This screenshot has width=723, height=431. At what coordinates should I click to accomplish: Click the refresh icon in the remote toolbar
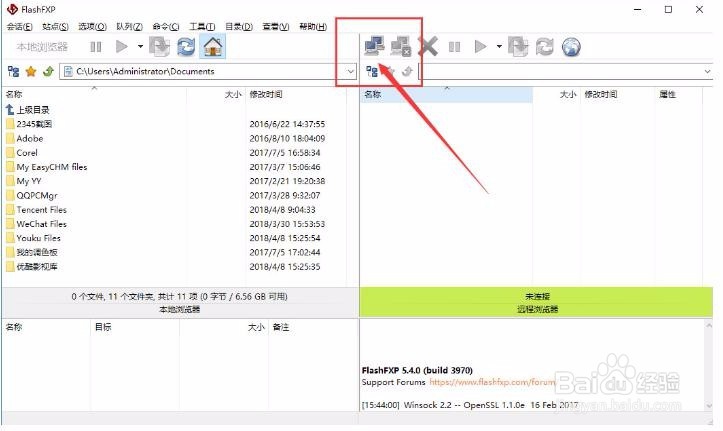click(545, 47)
